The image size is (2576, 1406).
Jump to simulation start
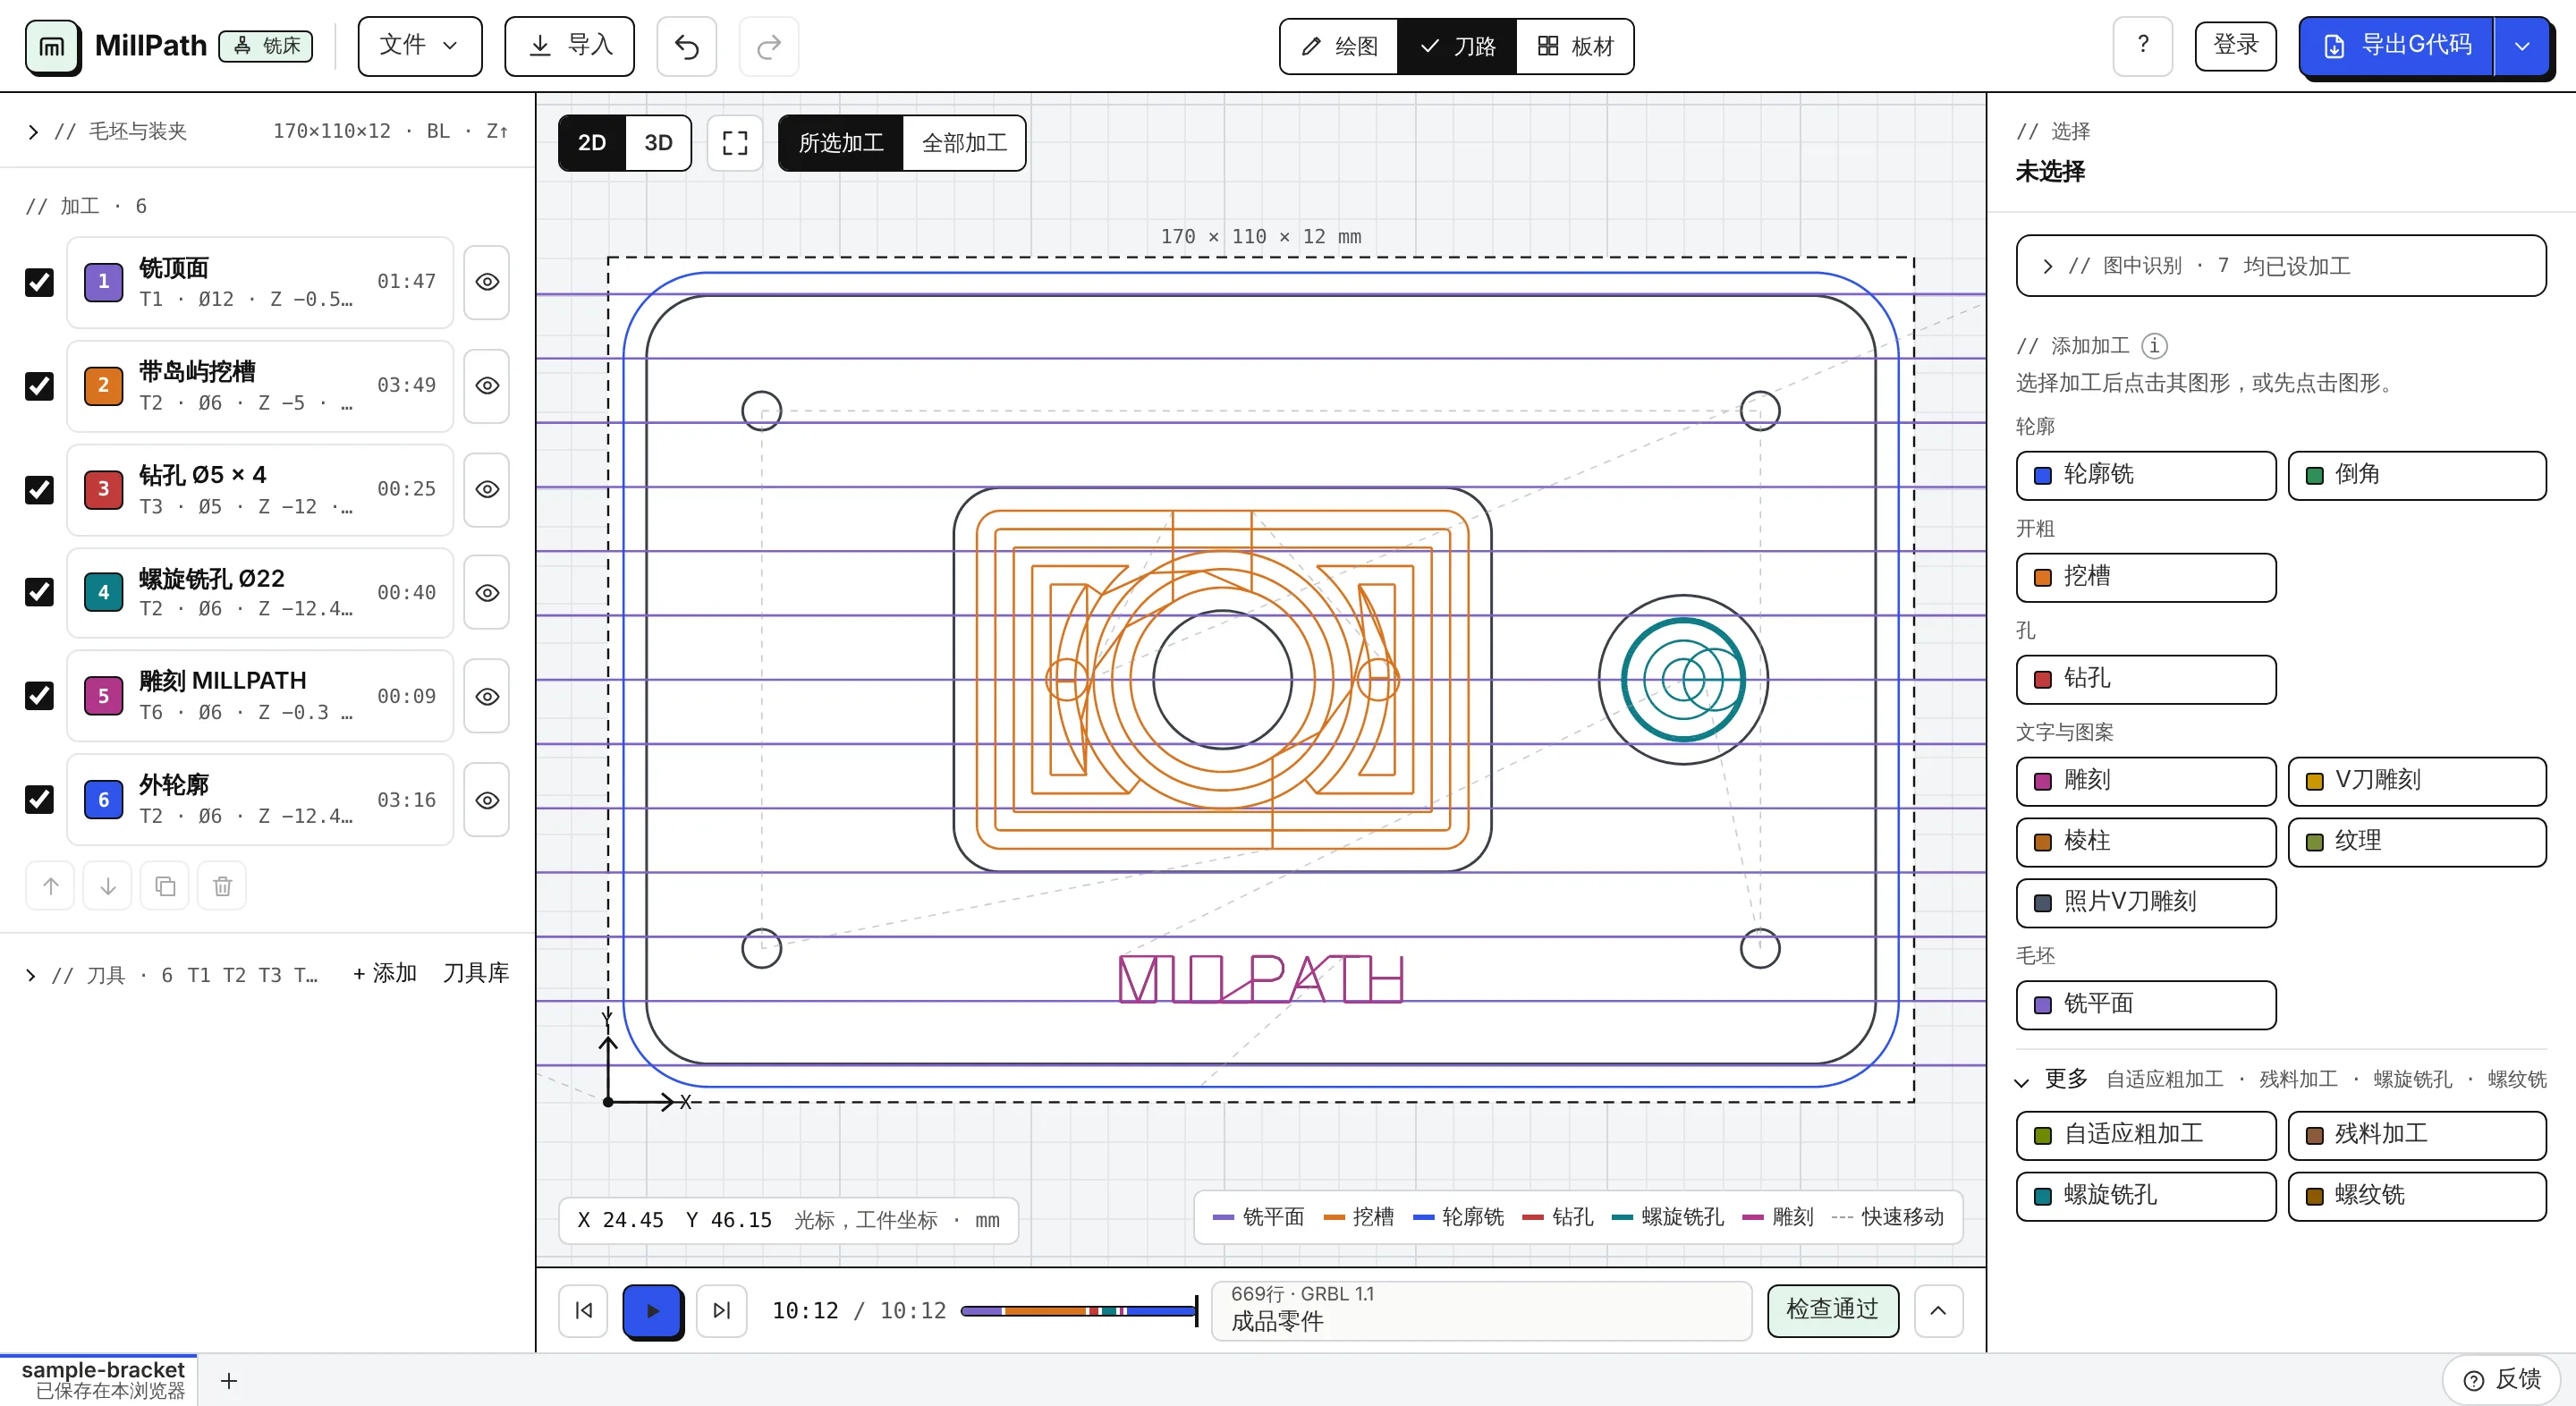[x=584, y=1310]
